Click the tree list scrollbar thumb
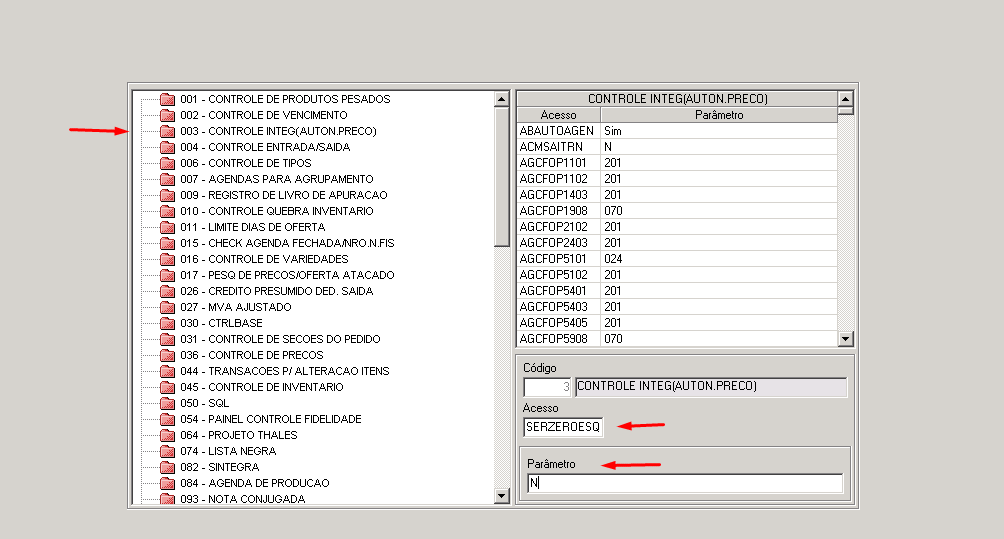This screenshot has width=1004, height=539. tap(501, 177)
